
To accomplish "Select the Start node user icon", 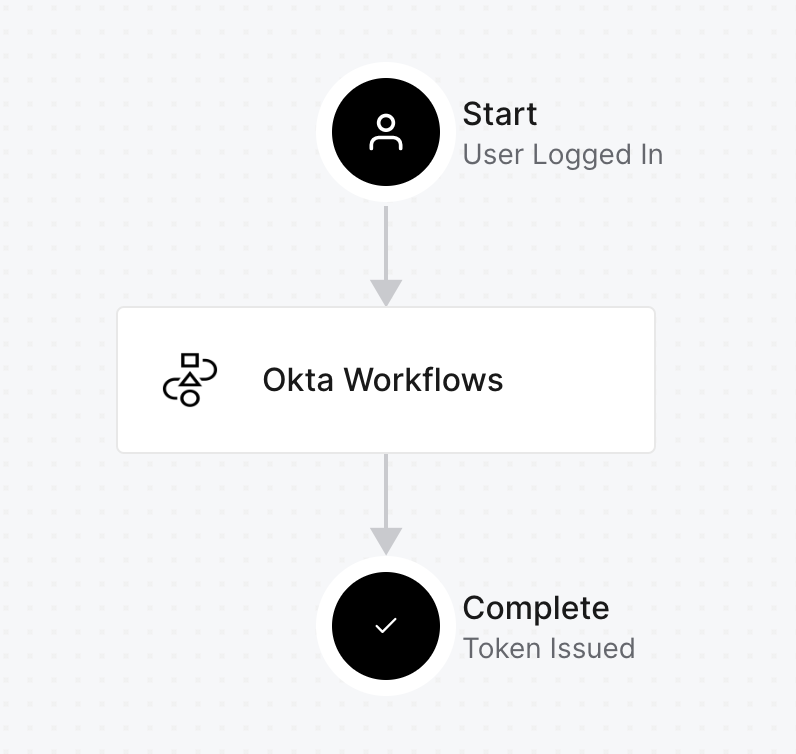I will pyautogui.click(x=386, y=132).
